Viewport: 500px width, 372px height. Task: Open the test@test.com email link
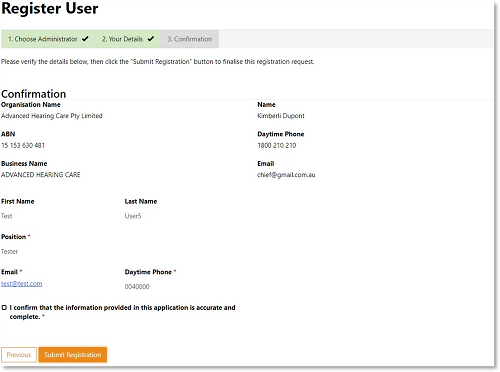[22, 284]
